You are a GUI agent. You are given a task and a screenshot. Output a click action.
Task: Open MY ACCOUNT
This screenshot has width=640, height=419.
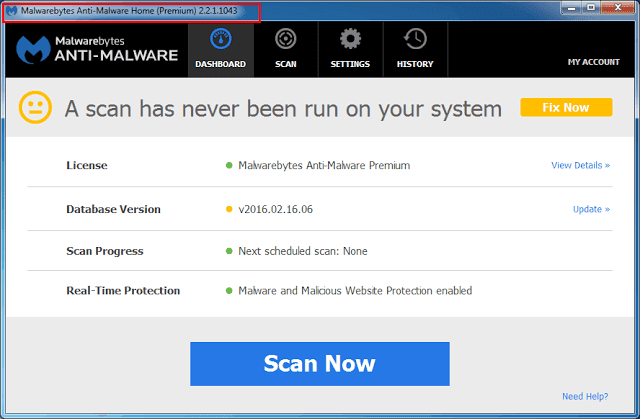(x=593, y=62)
